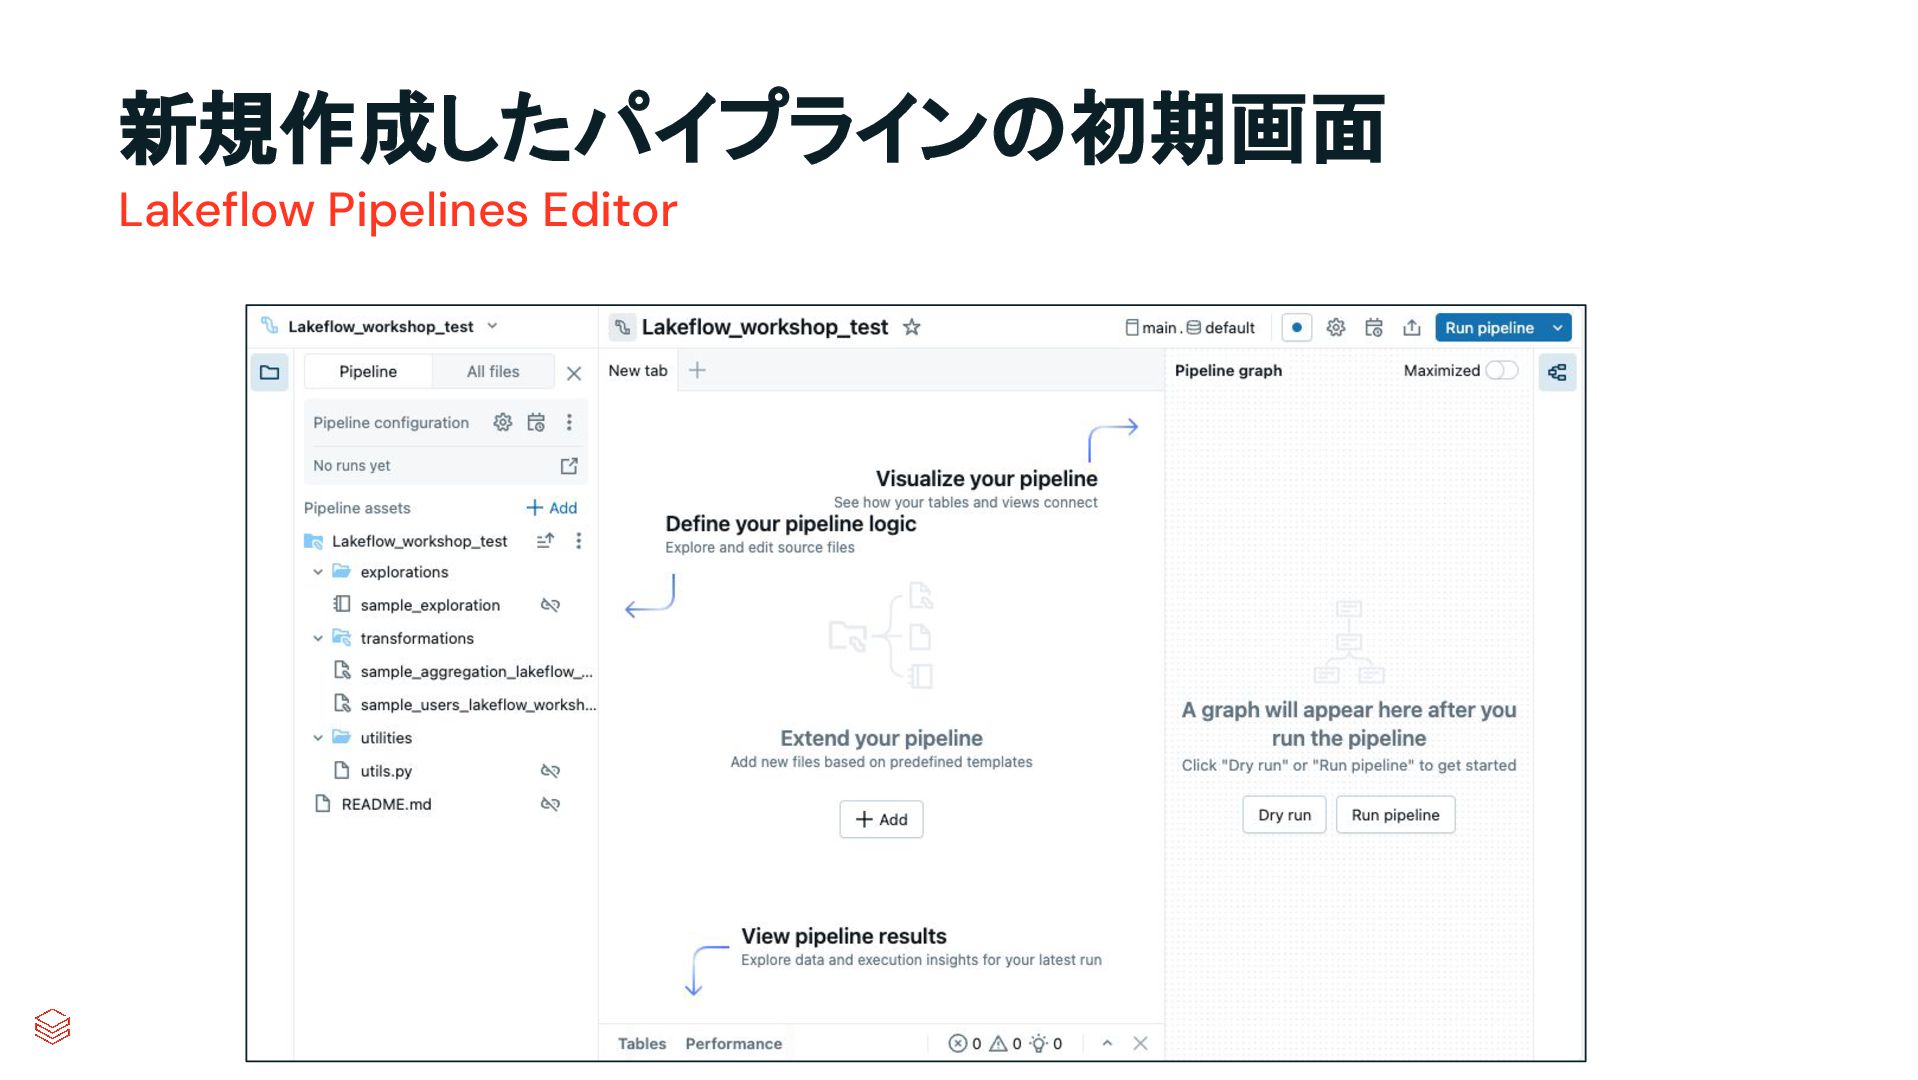Collapse the utilities folder

[318, 738]
